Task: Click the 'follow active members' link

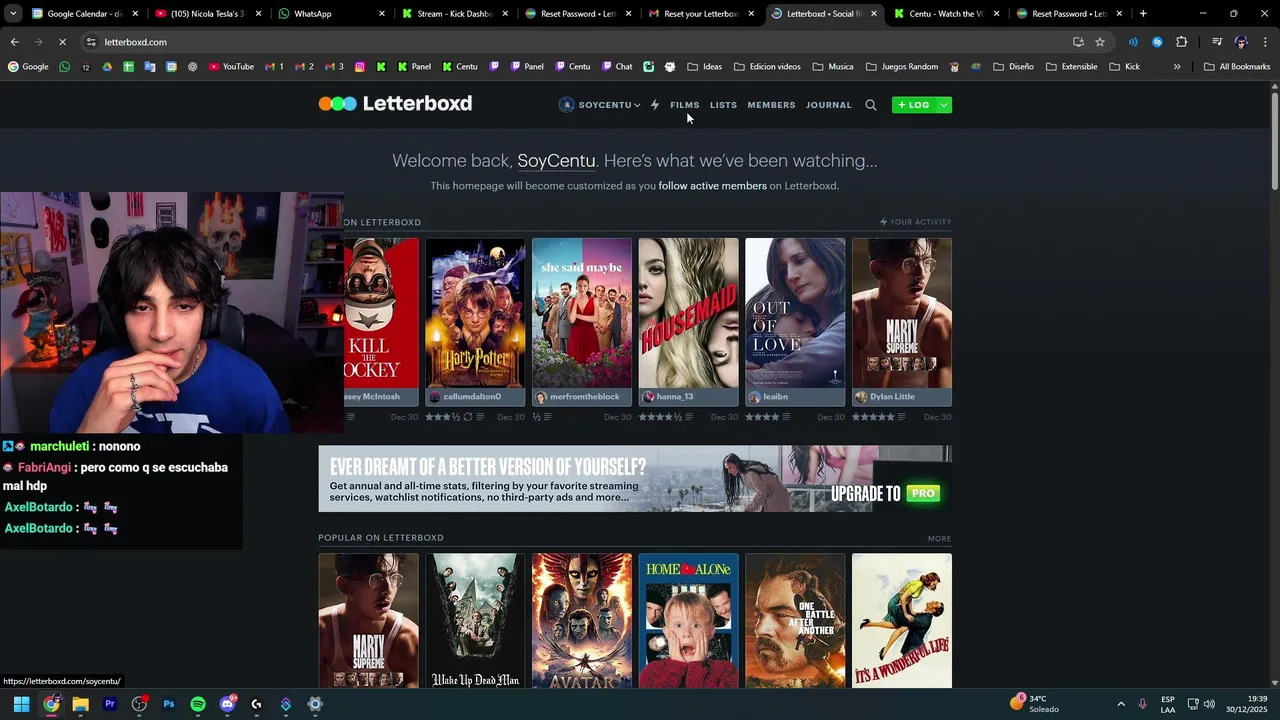Action: pyautogui.click(x=712, y=186)
